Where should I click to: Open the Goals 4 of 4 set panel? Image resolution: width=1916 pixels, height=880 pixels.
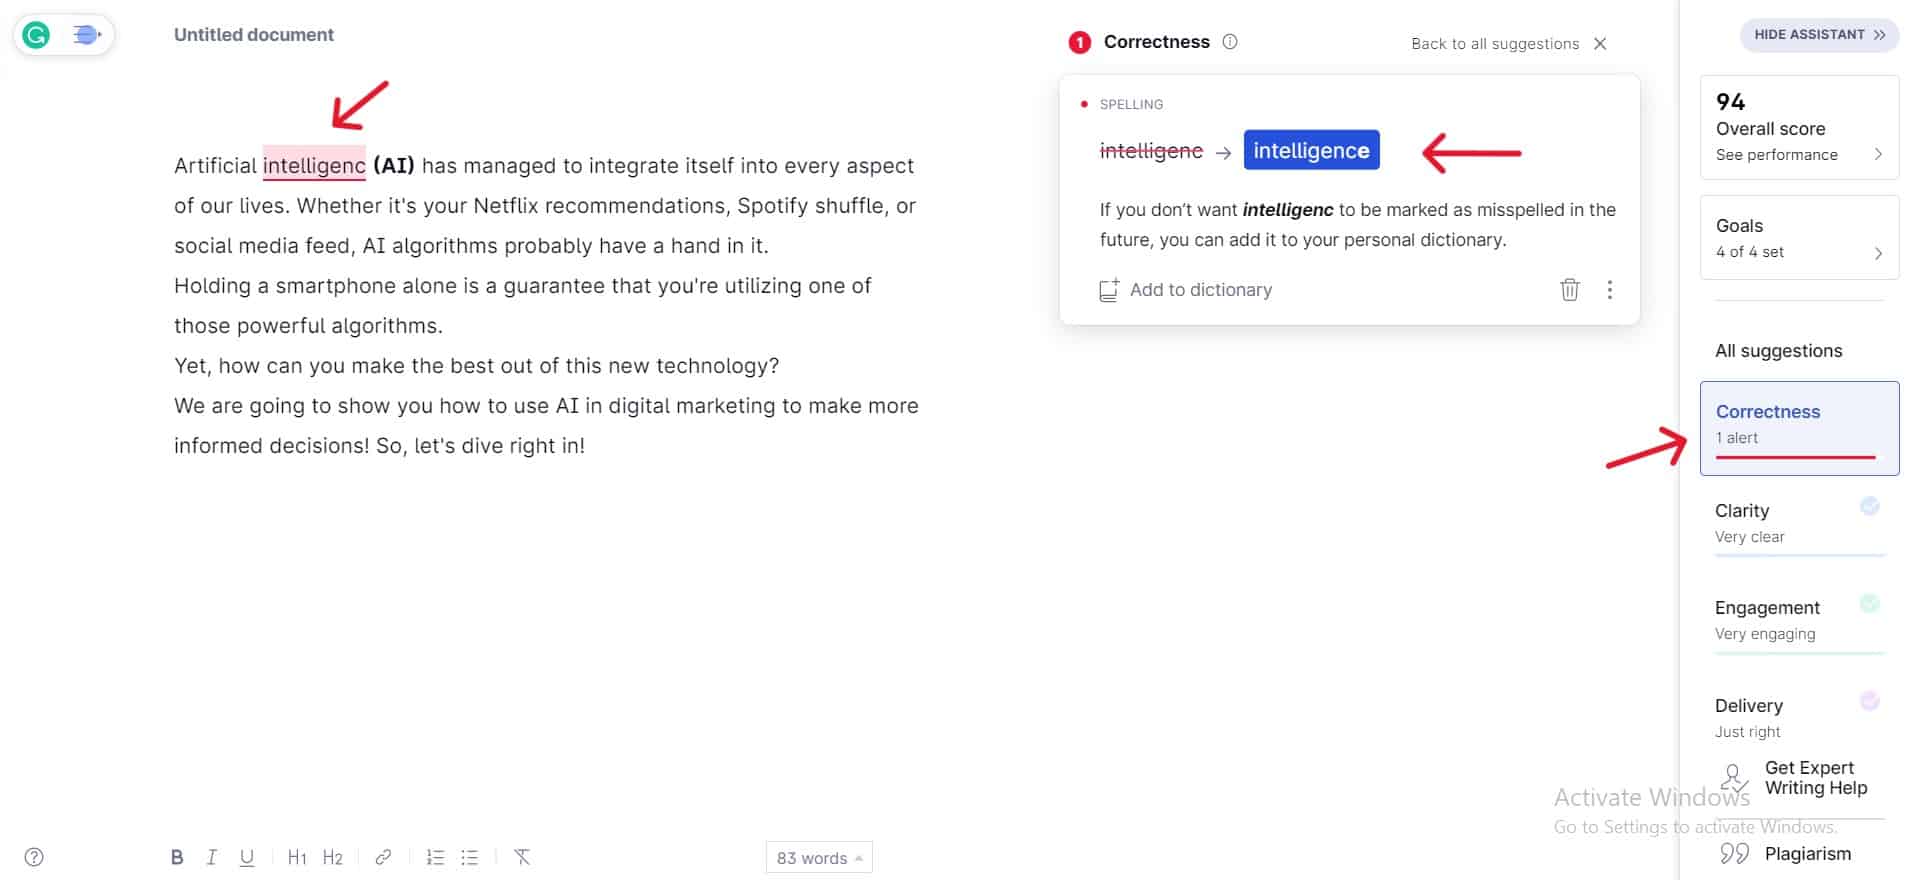pos(1799,237)
